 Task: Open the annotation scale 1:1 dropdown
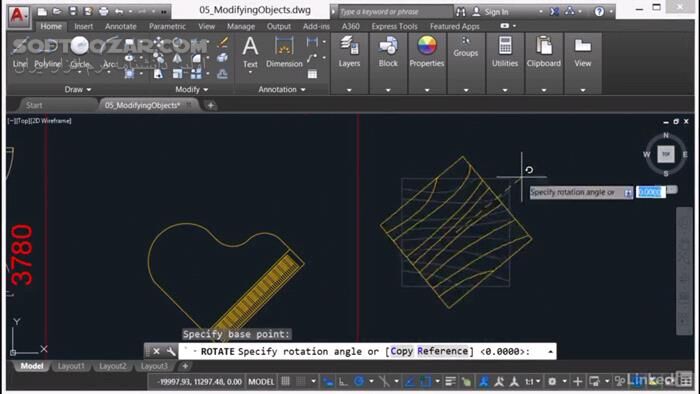[533, 382]
